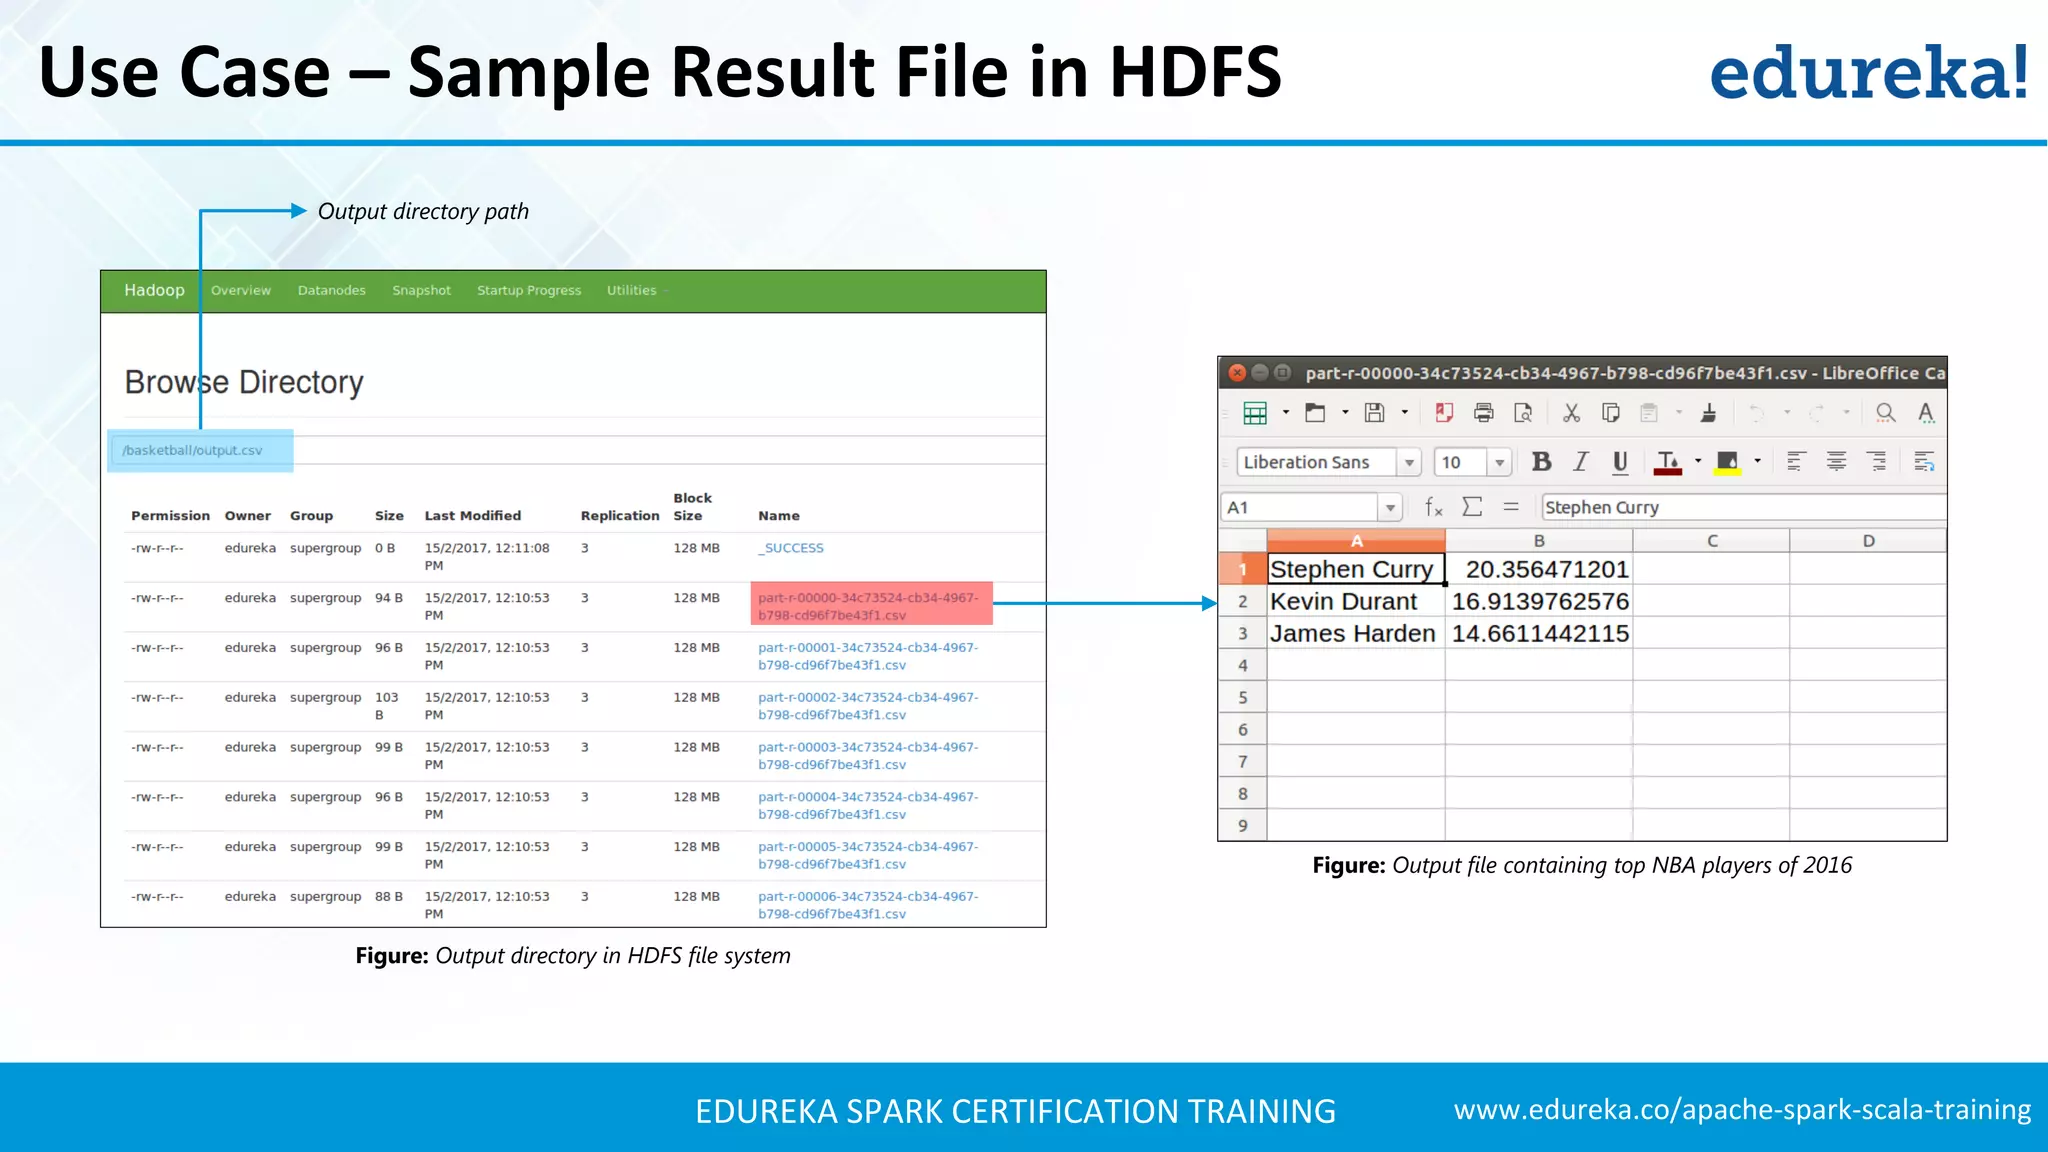Viewport: 2048px width, 1152px height.
Task: Open the Function Wizard fx icon
Action: 1433,507
